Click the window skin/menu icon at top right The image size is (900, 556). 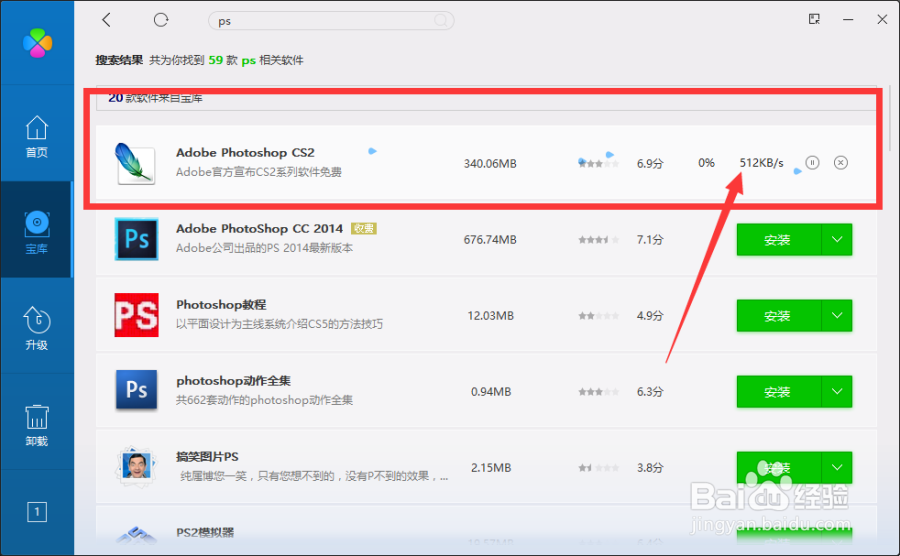pos(814,20)
